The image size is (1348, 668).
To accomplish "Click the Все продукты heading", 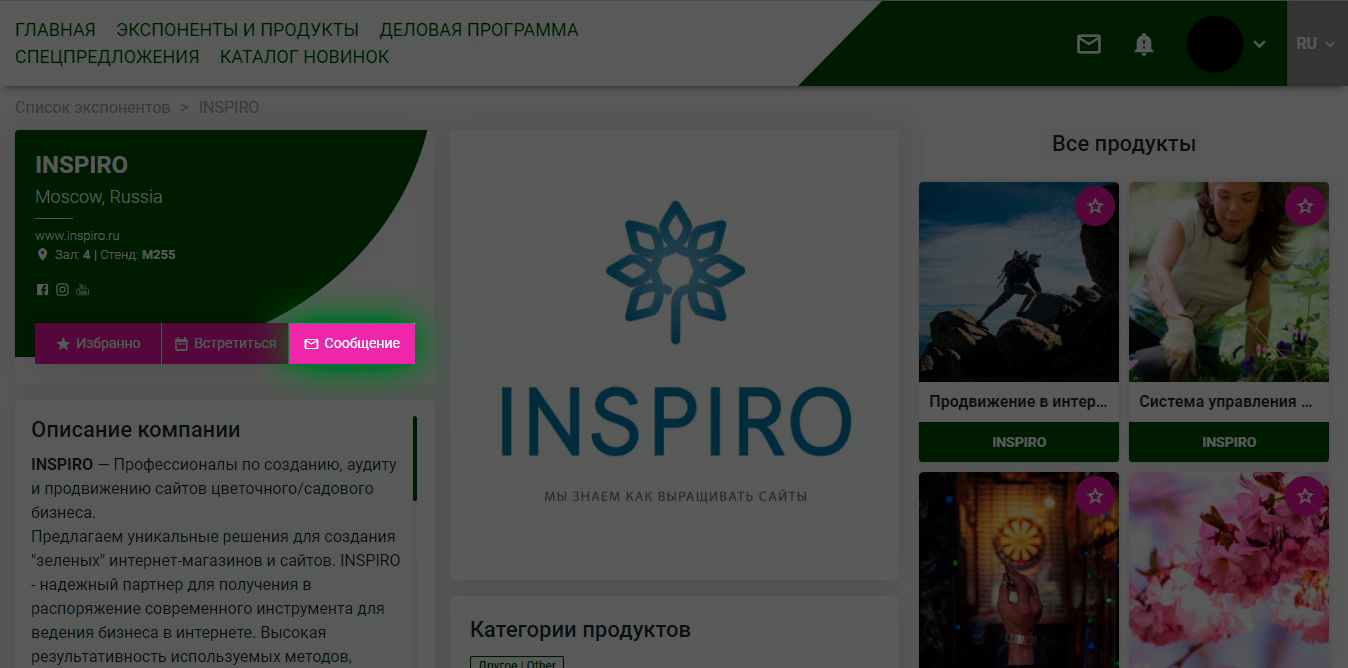I will pyautogui.click(x=1124, y=144).
